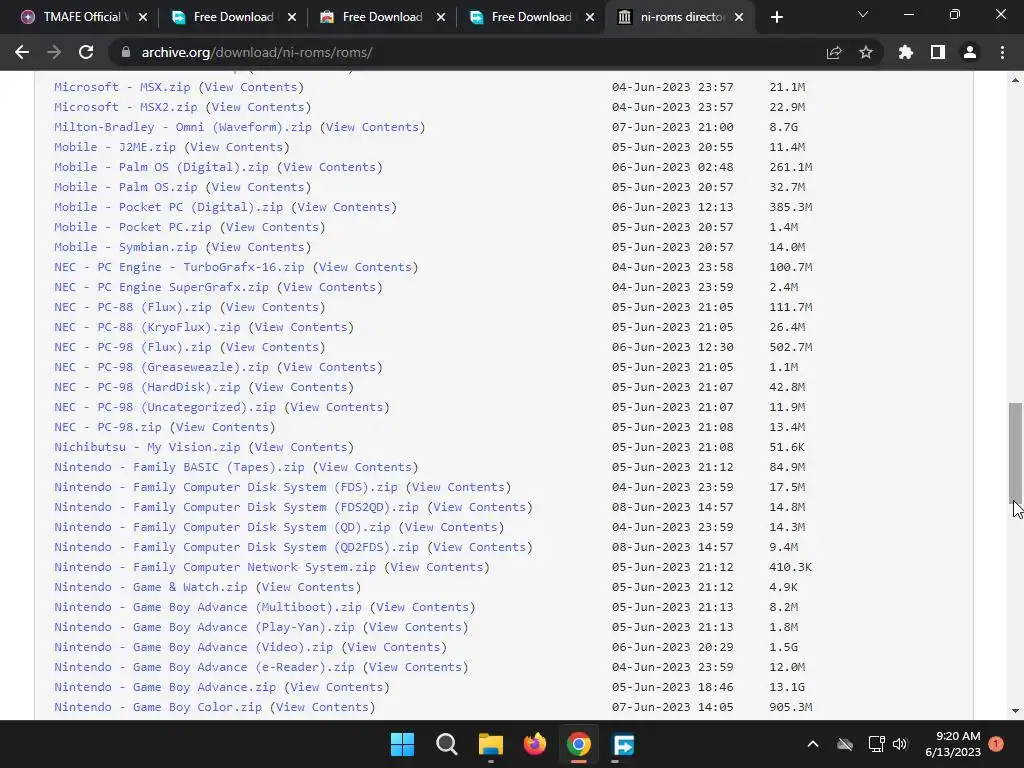Click the volume speaker tray icon
Viewport: 1024px width, 768px height.
point(900,744)
